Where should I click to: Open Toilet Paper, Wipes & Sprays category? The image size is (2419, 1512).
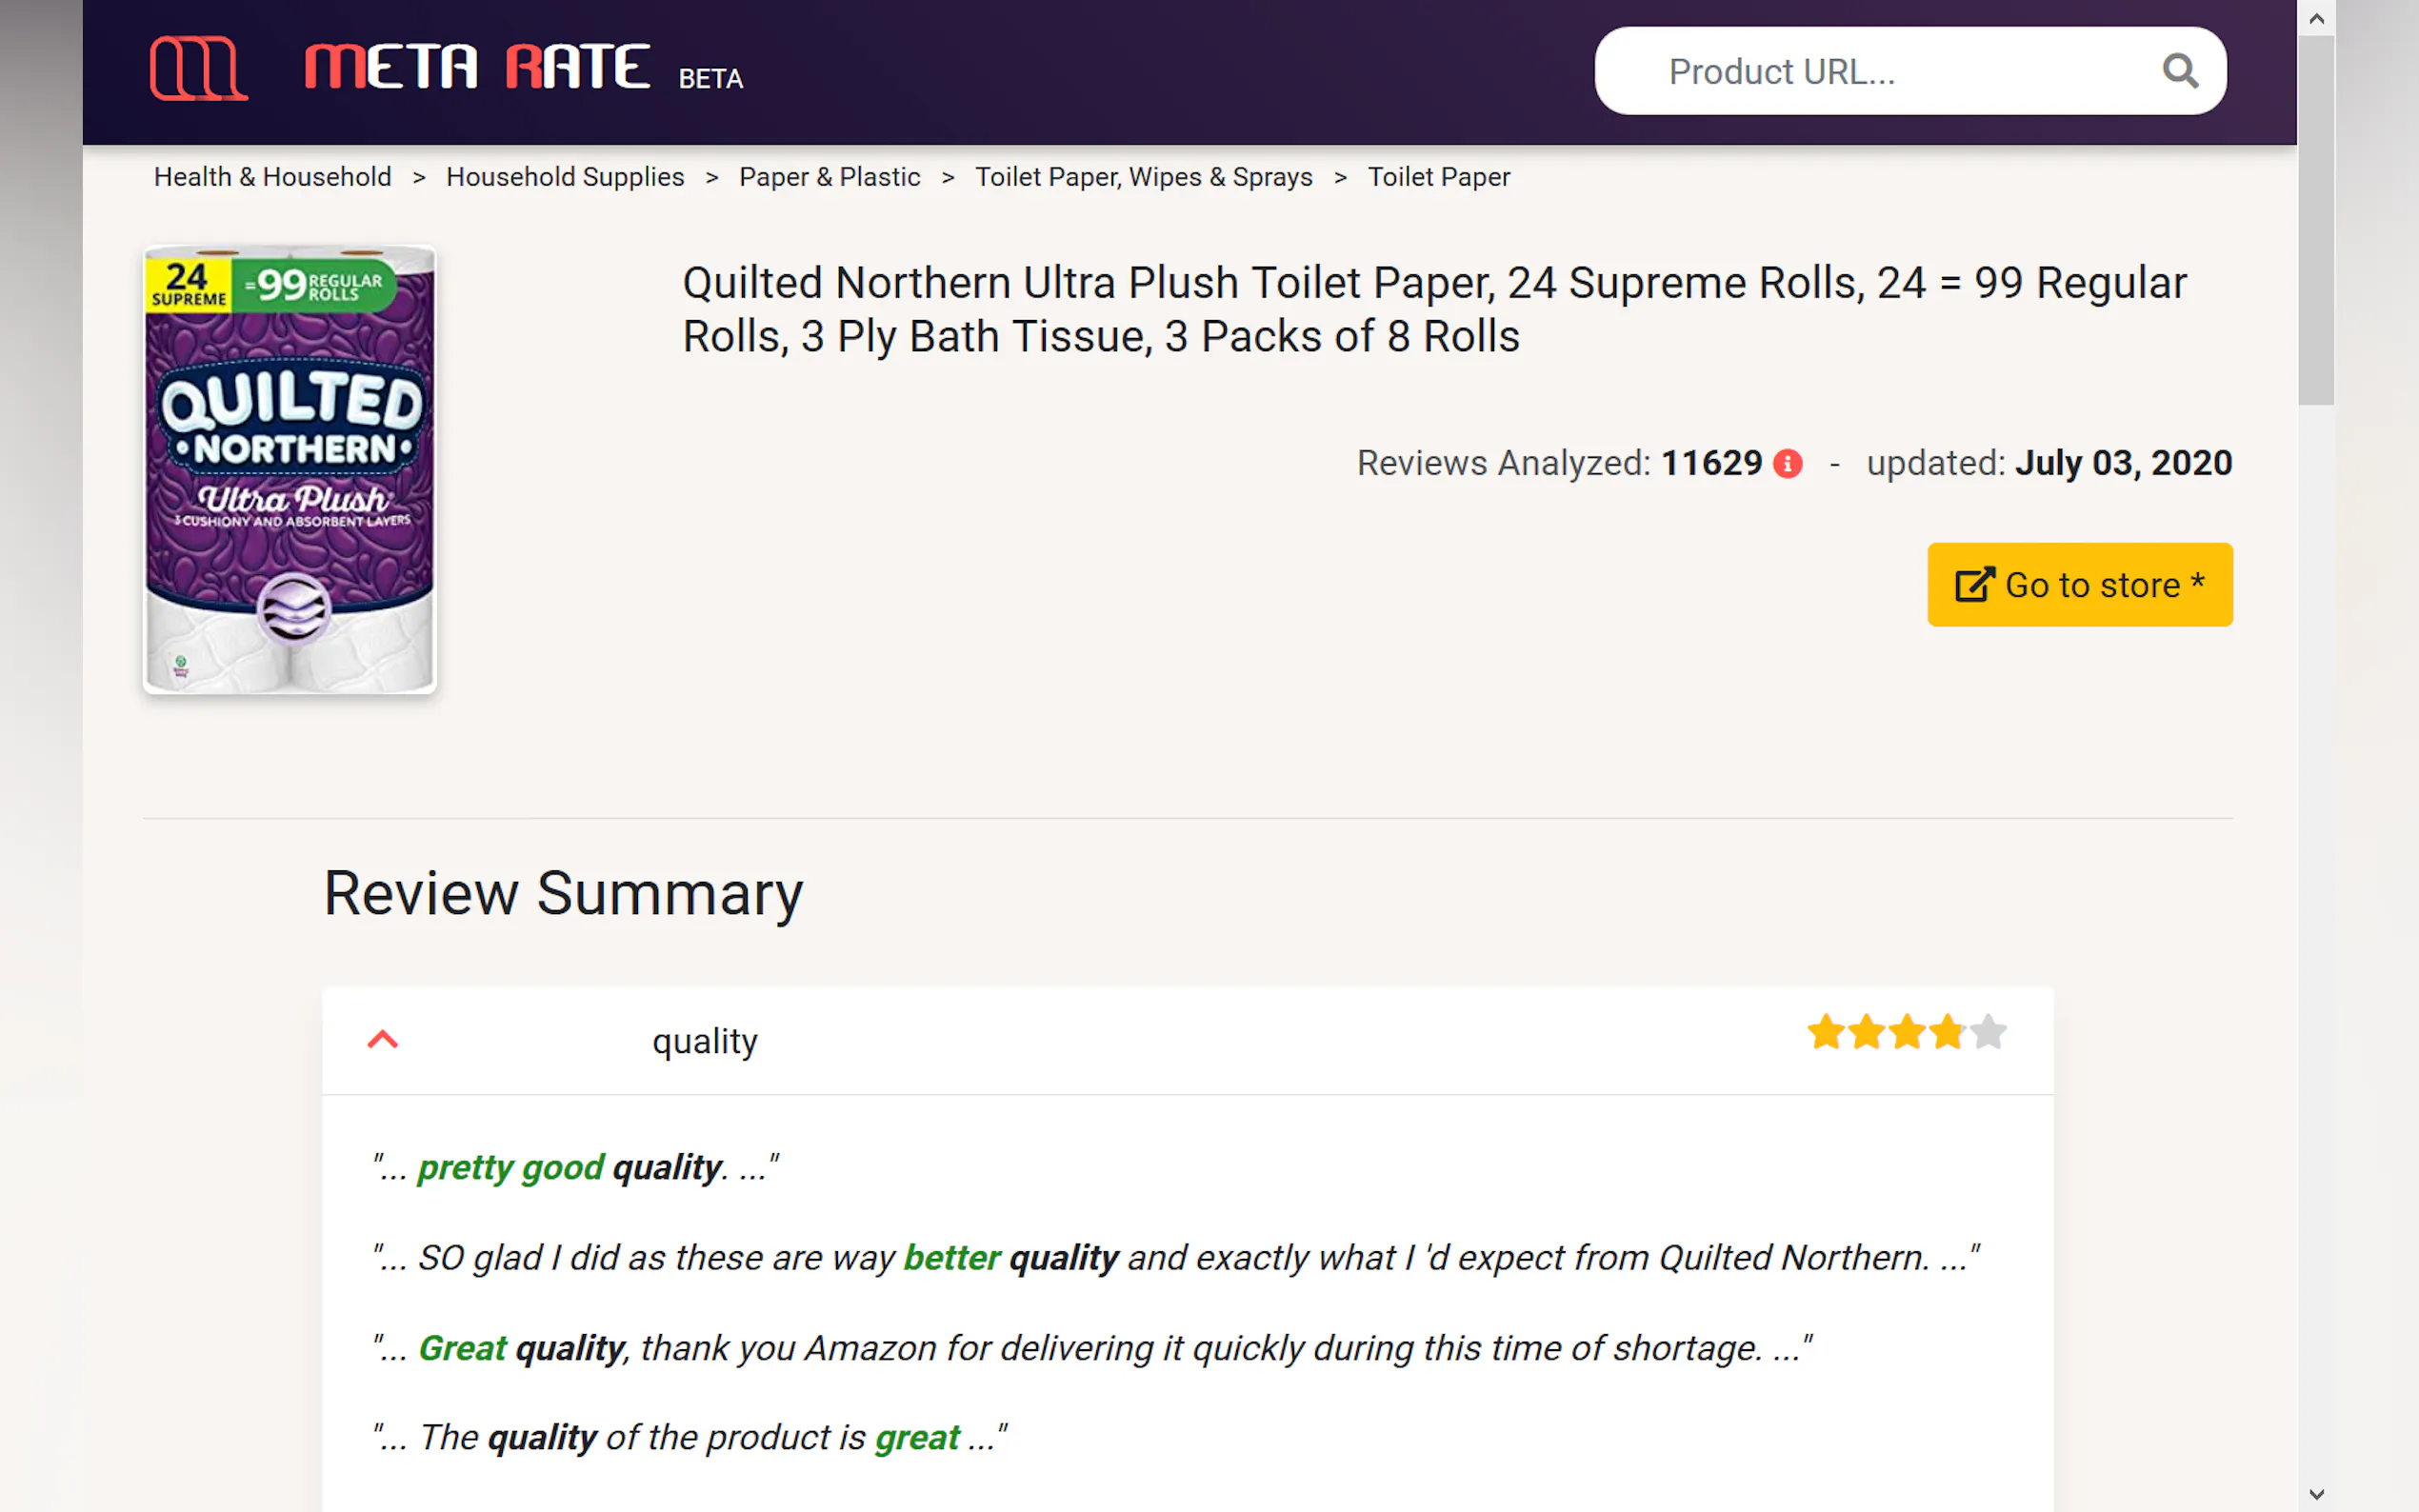click(x=1143, y=177)
